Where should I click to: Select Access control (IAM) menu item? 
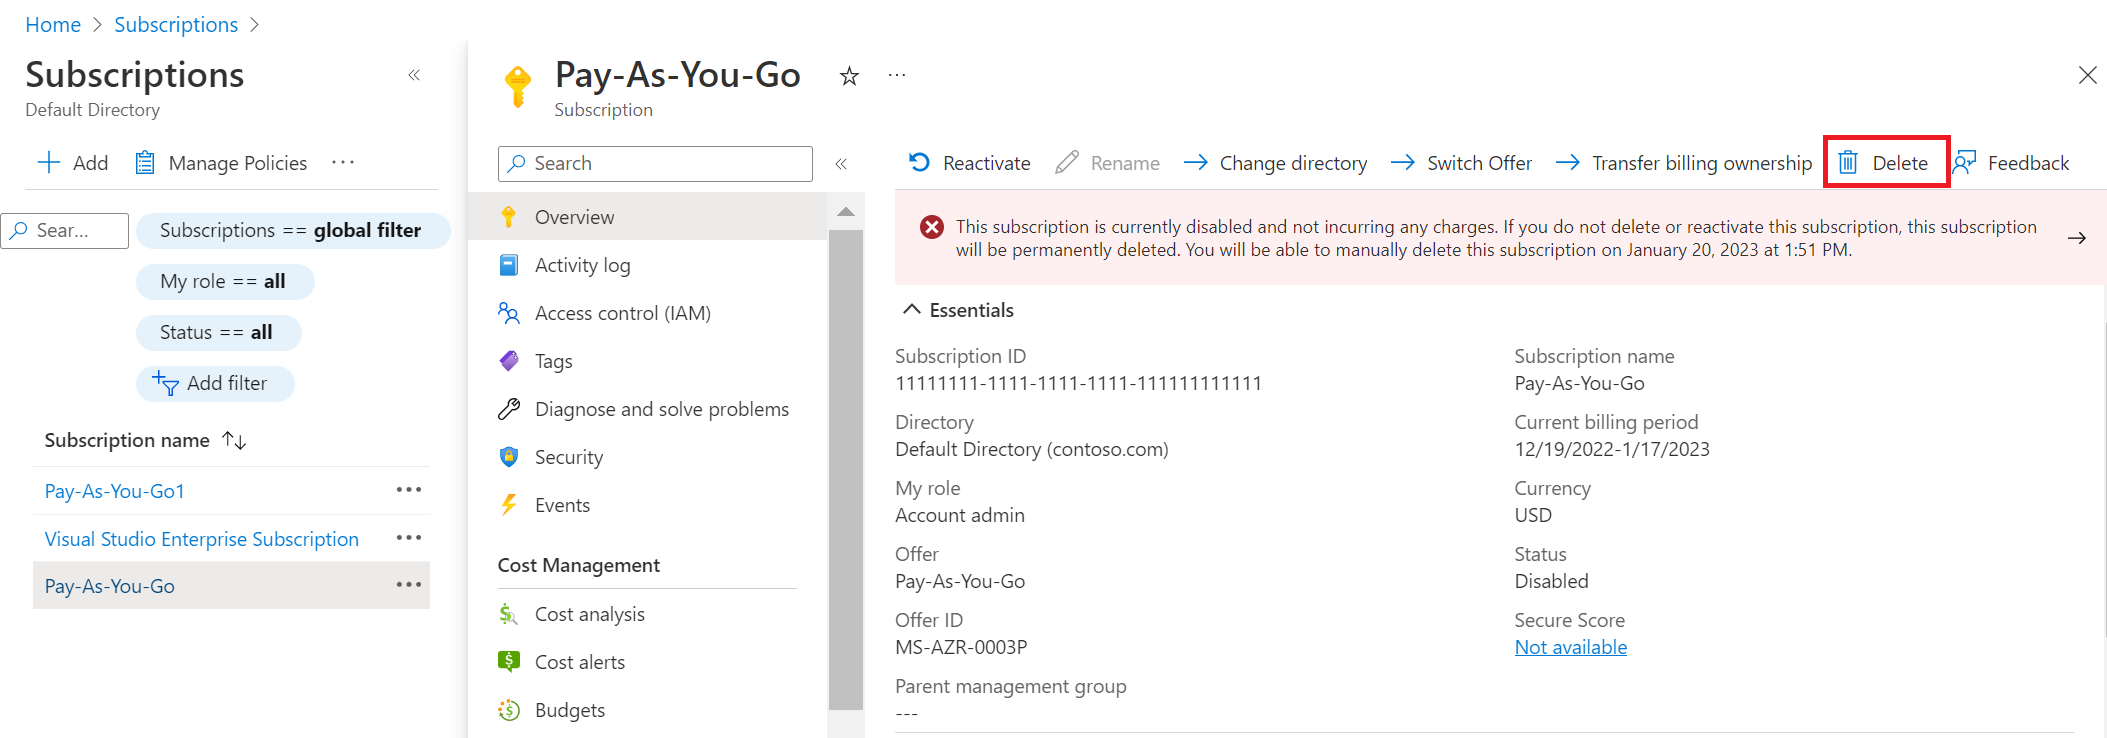pos(622,313)
